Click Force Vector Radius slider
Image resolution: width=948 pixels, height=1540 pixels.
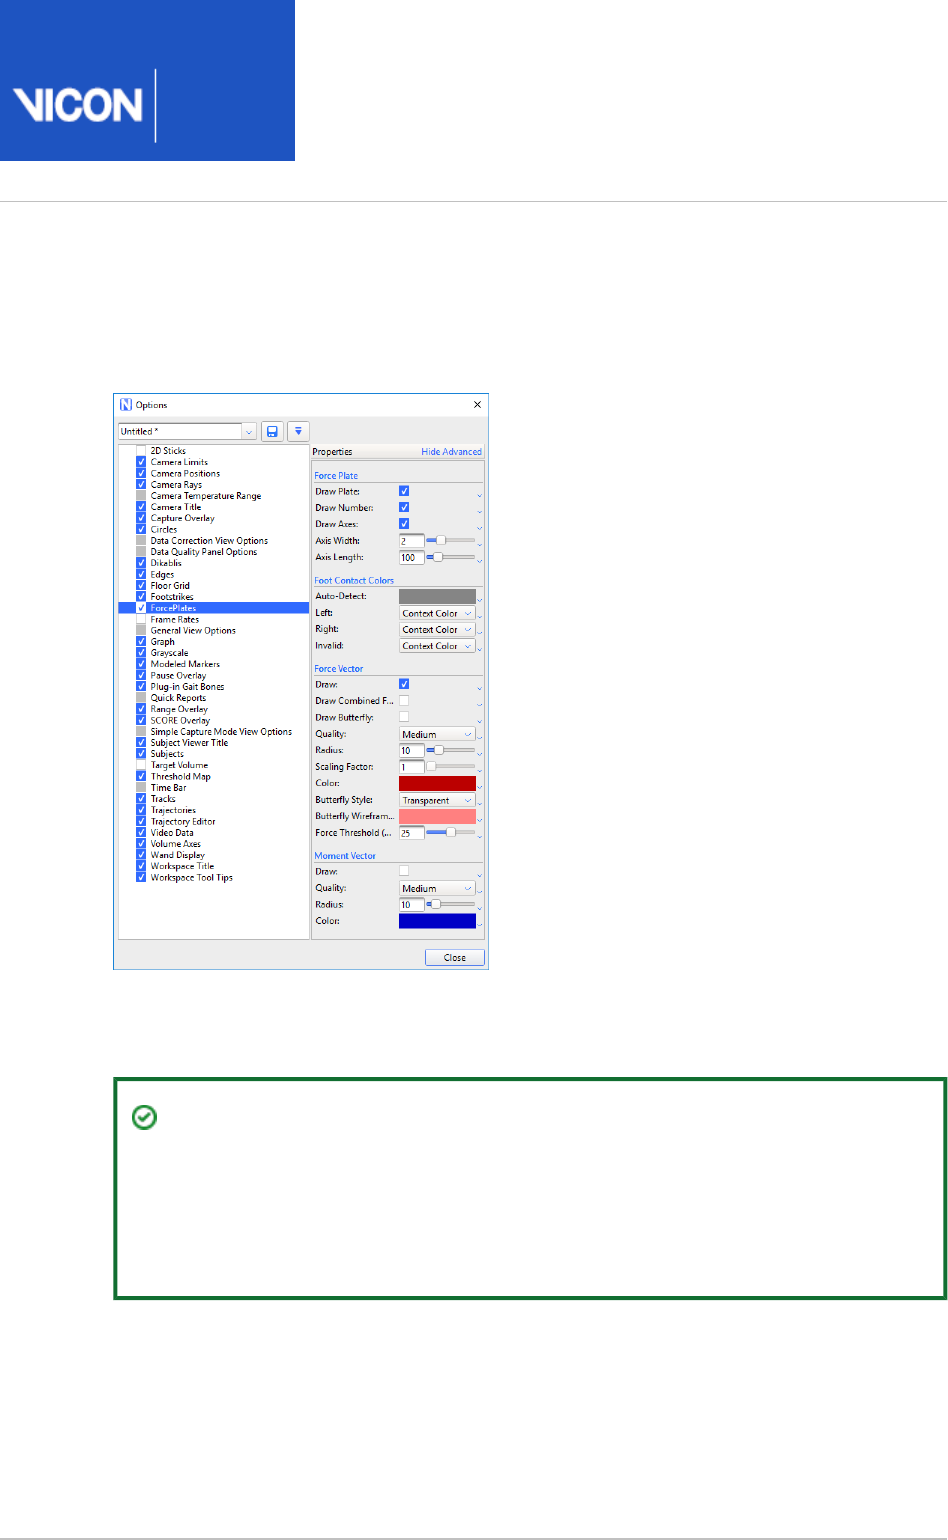coord(451,750)
